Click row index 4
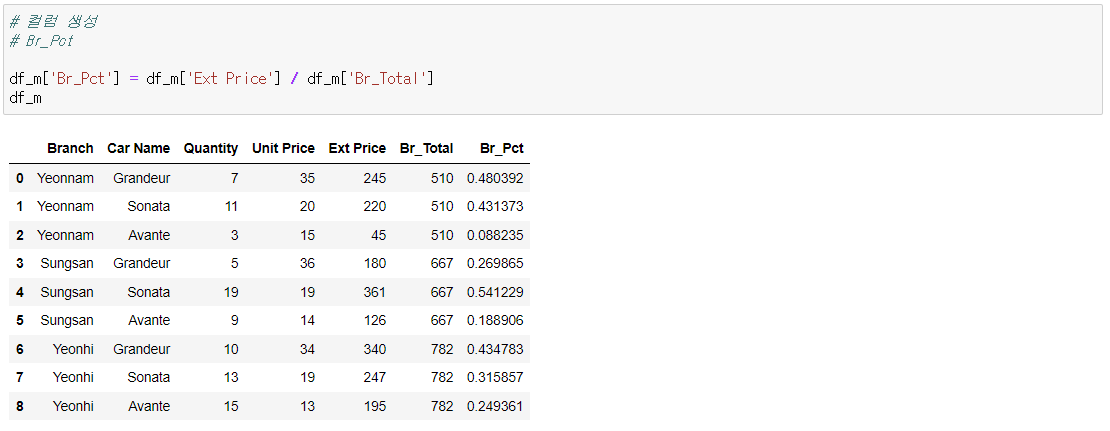1110x431 pixels. pyautogui.click(x=20, y=292)
